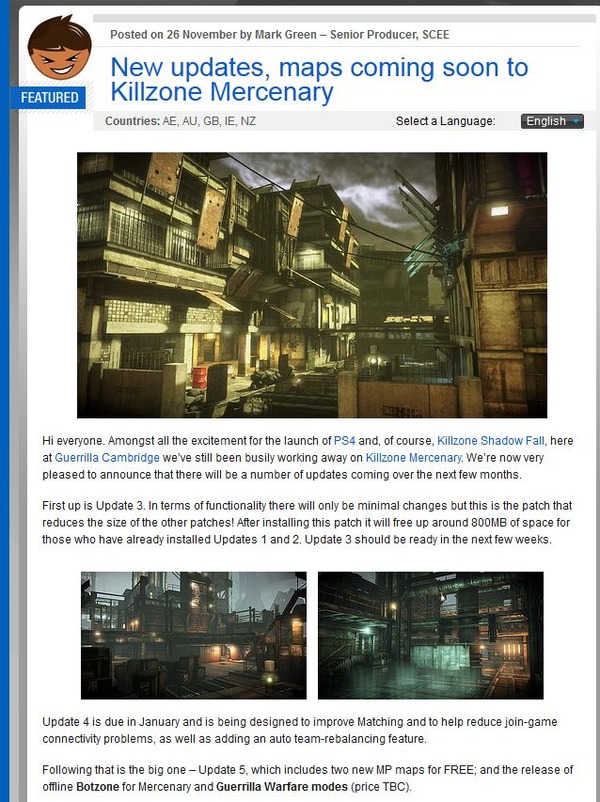
Task: Click the cartoon author avatar icon
Action: click(x=59, y=48)
